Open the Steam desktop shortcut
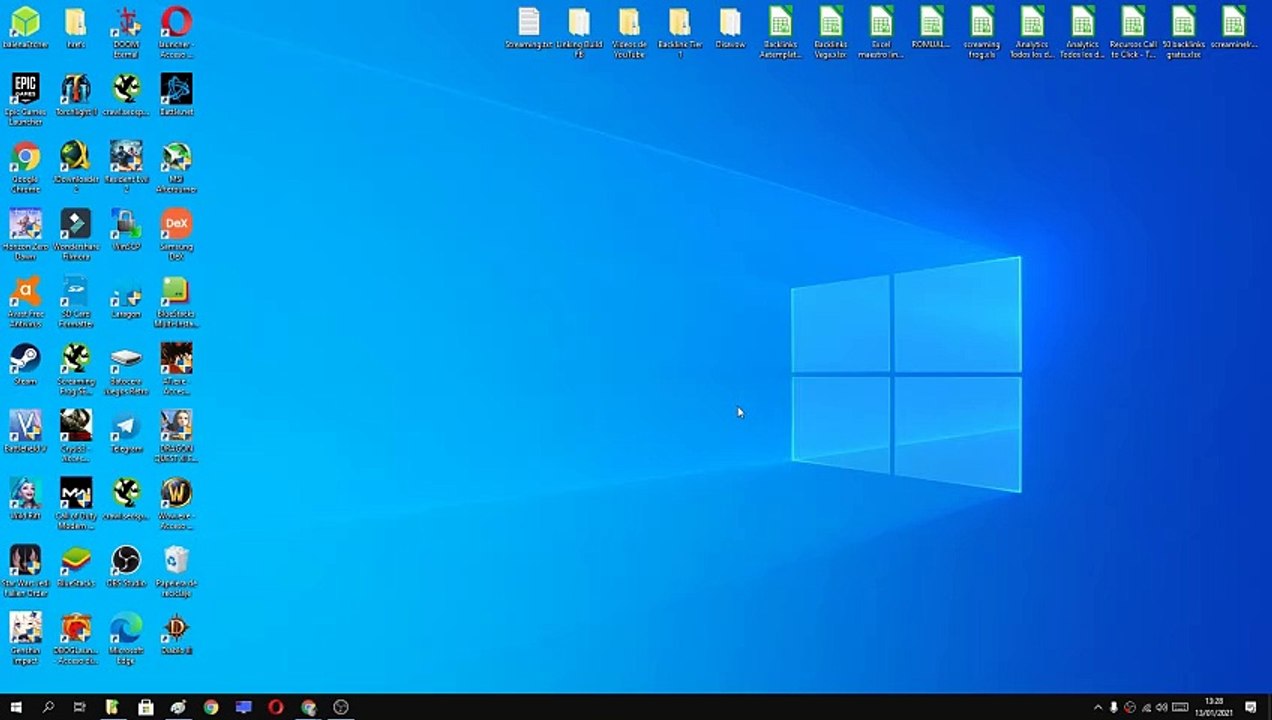The height and width of the screenshot is (720, 1272). [25, 364]
